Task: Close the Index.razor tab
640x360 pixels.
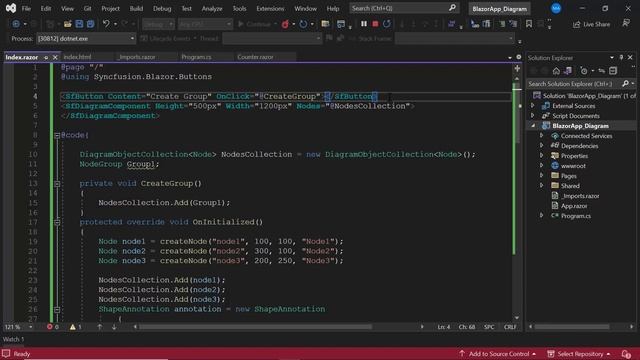Action: 55,58
